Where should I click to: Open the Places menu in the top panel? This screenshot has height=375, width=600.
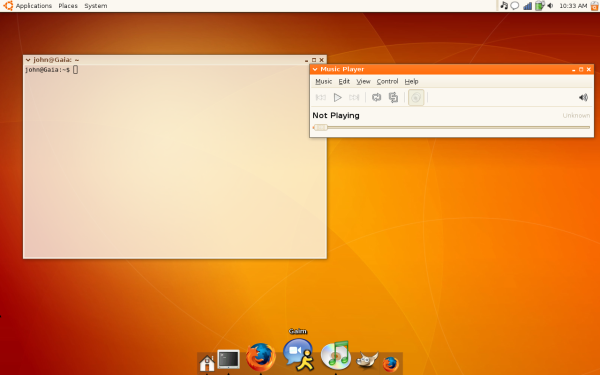pos(68,6)
